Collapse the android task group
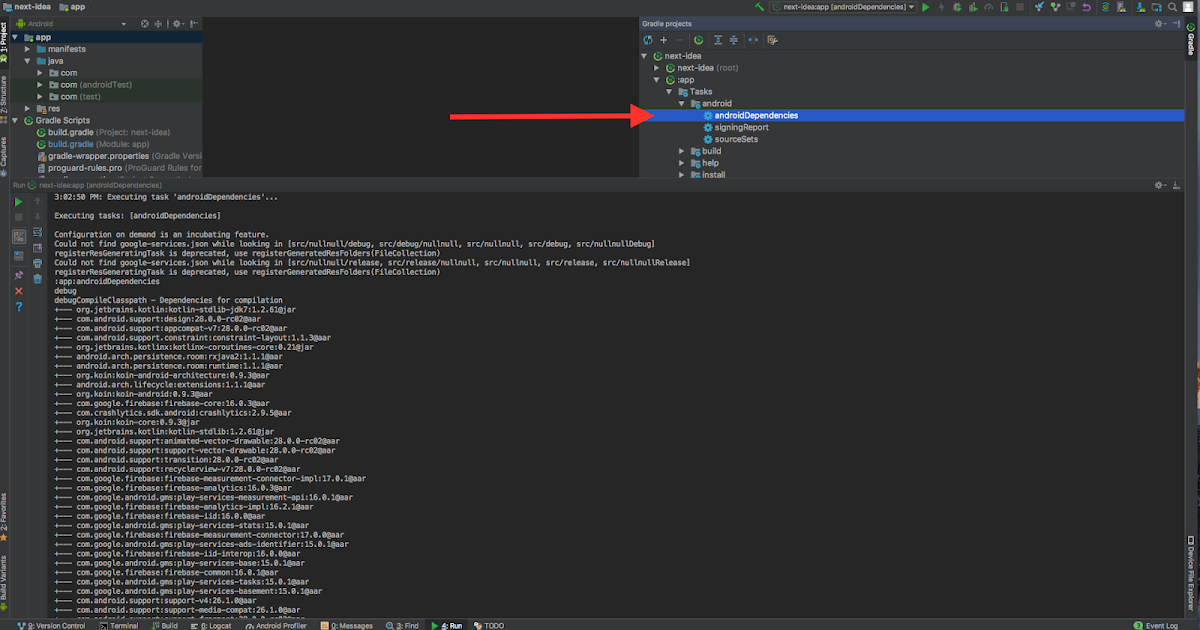 (x=682, y=103)
